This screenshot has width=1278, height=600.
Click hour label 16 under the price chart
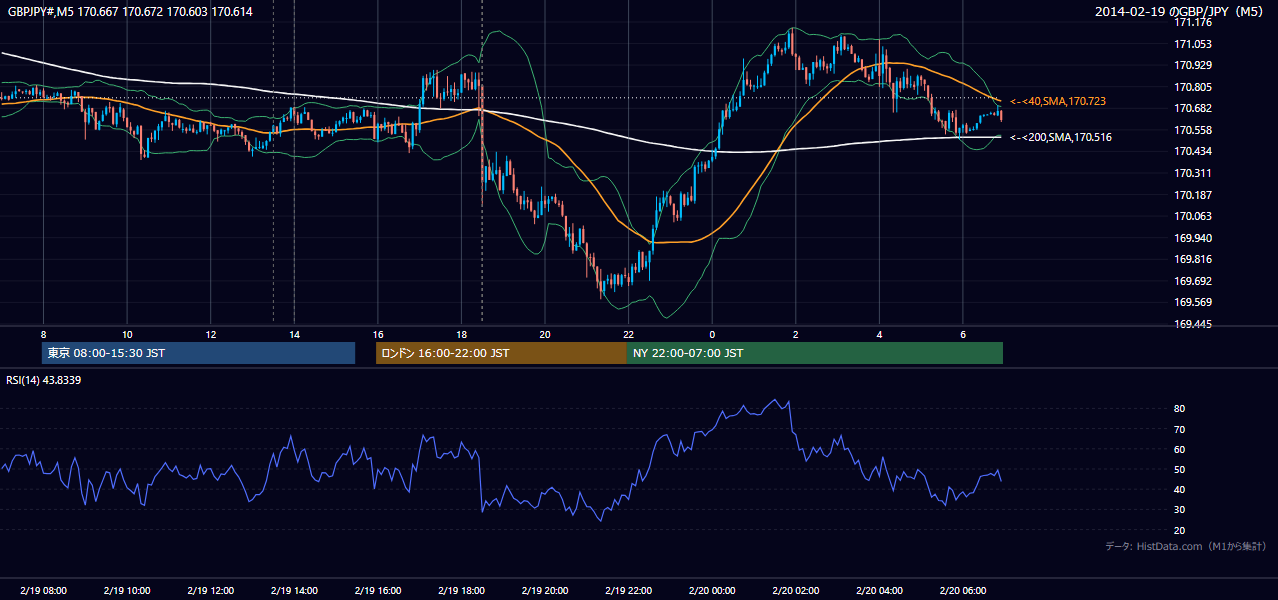377,334
